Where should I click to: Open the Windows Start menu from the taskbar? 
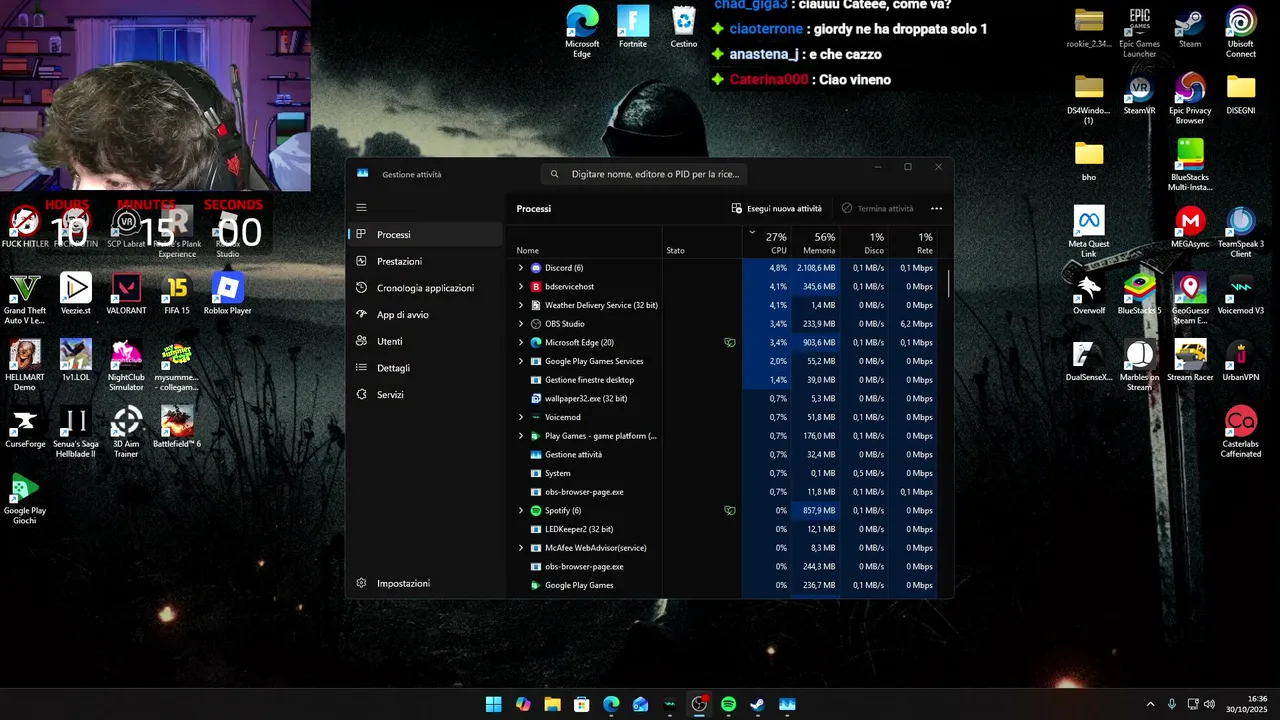[x=494, y=704]
